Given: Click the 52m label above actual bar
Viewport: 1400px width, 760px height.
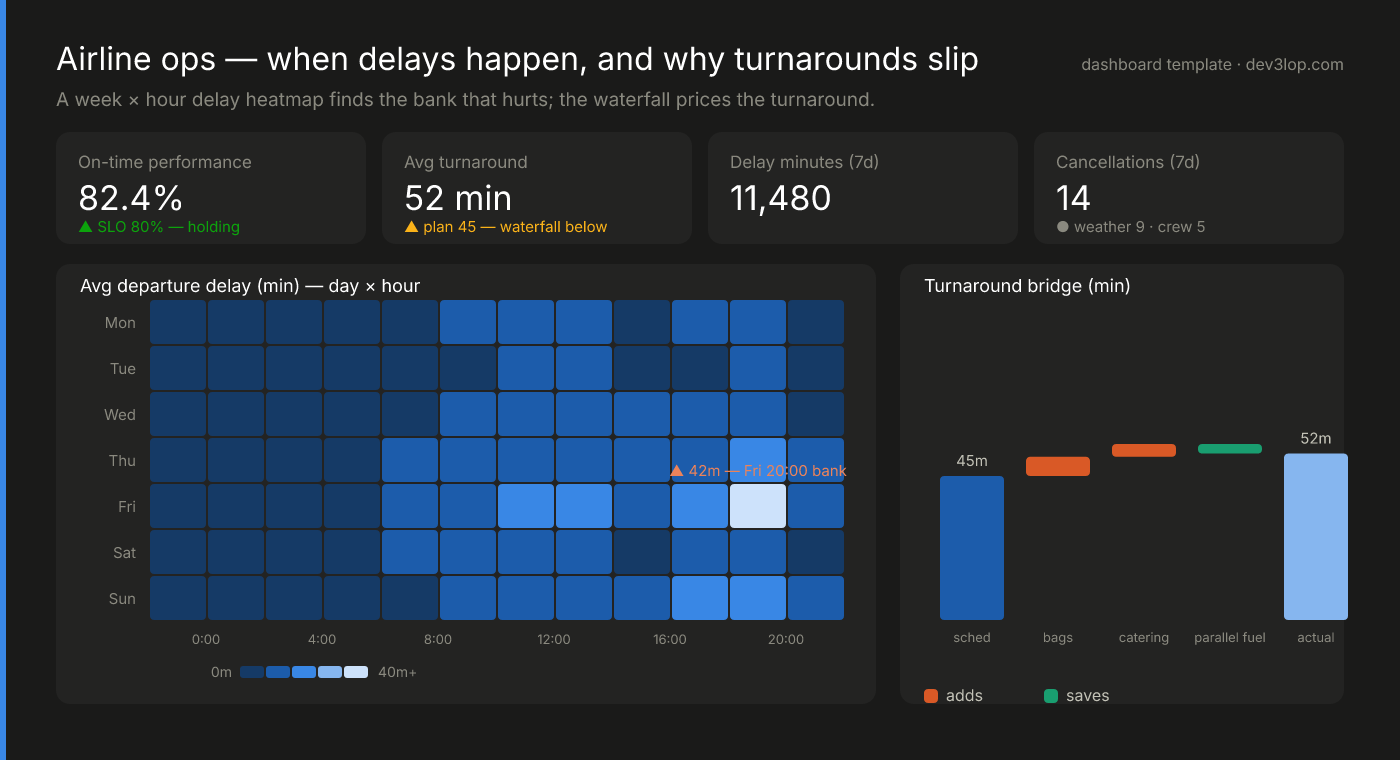Looking at the screenshot, I should click(x=1316, y=439).
